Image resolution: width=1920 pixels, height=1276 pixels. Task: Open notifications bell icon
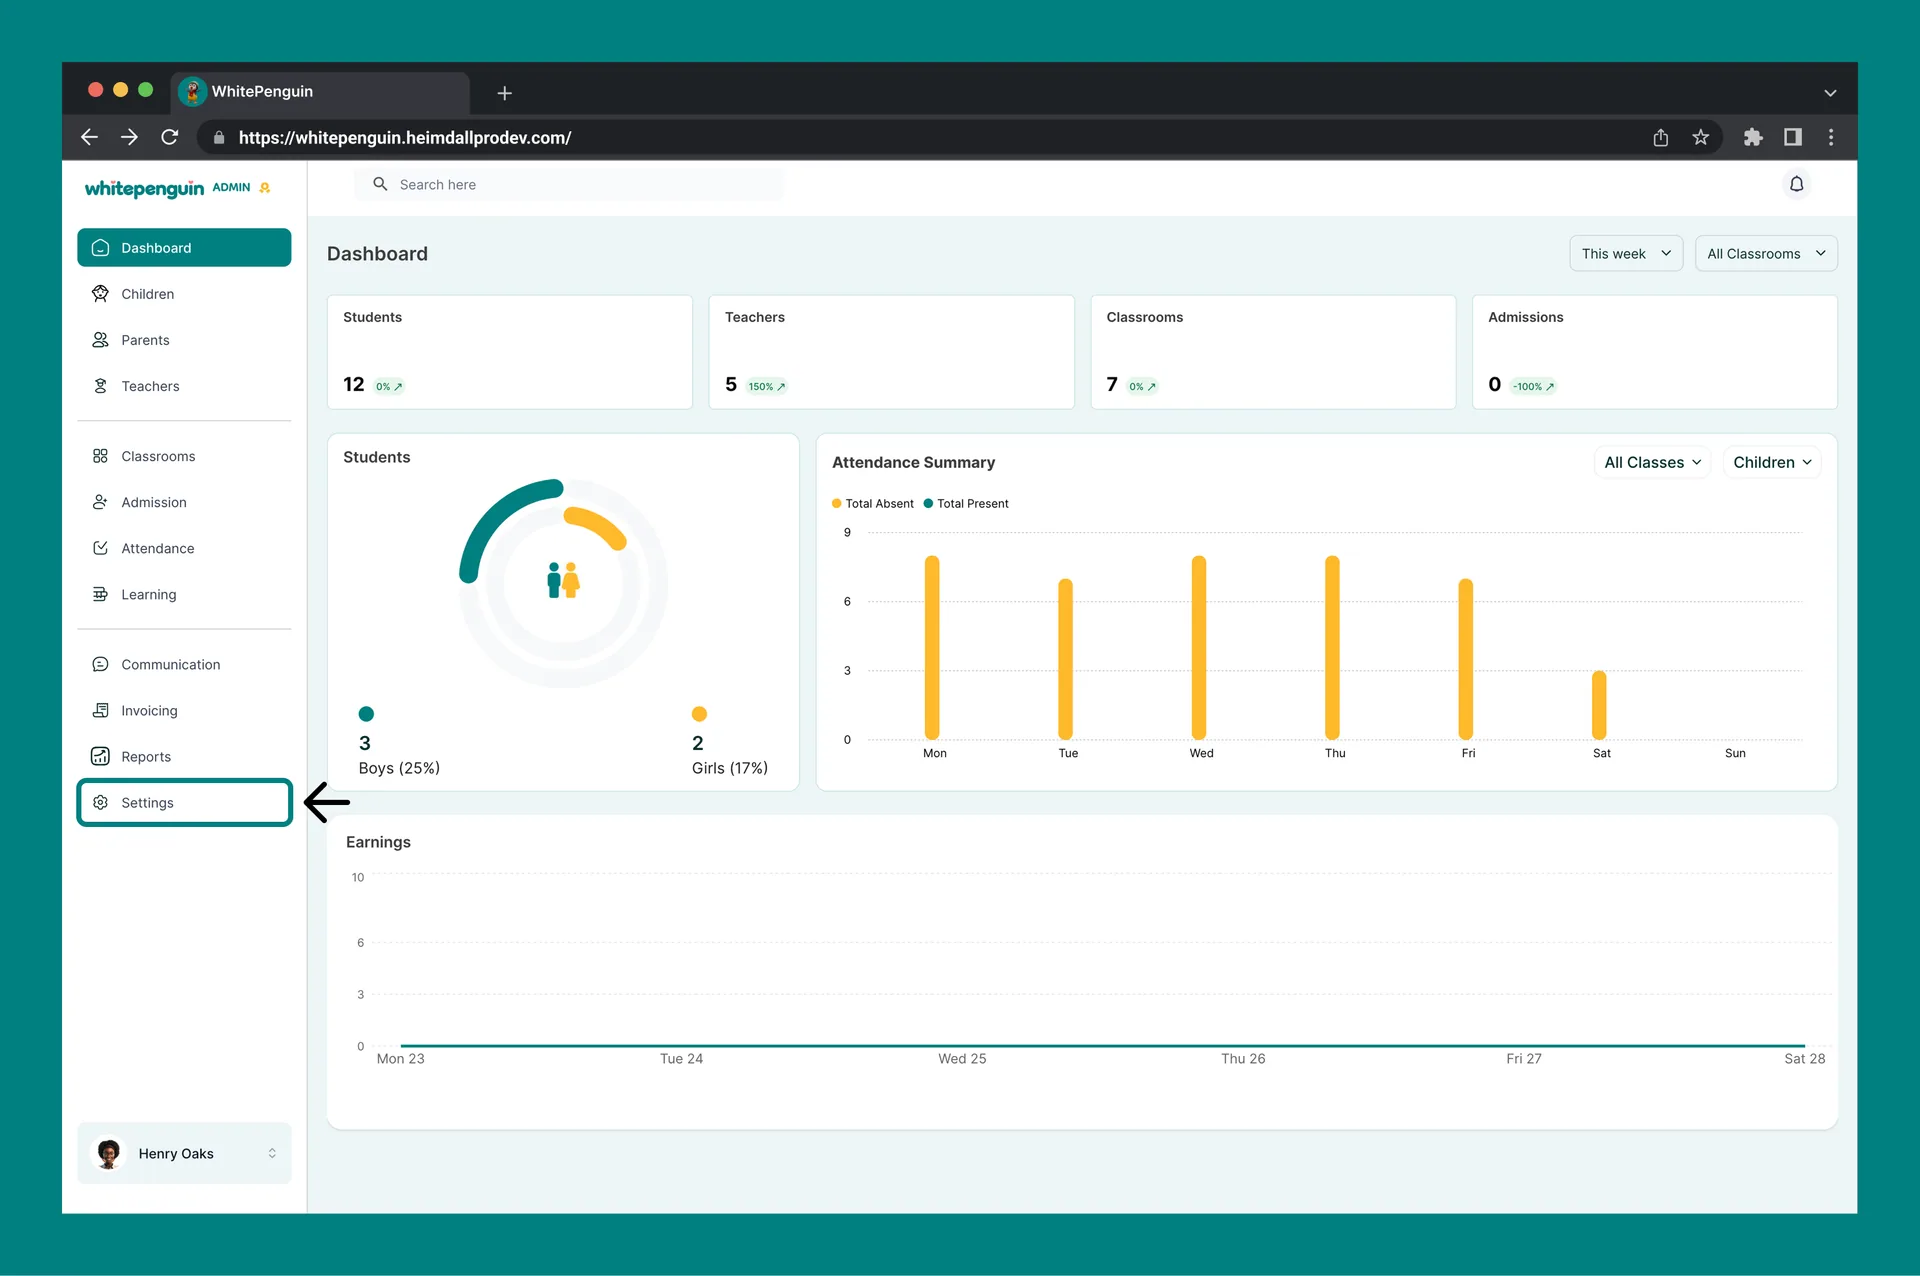point(1796,184)
